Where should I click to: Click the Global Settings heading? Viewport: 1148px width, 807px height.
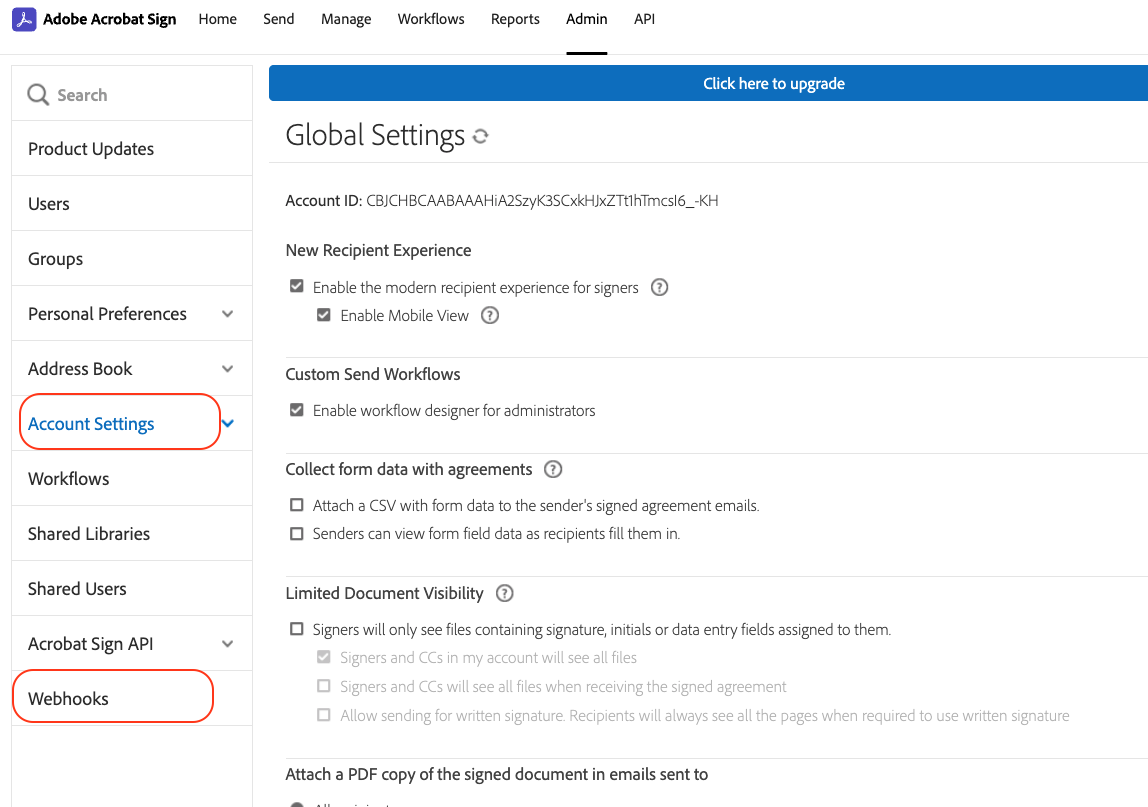click(375, 135)
